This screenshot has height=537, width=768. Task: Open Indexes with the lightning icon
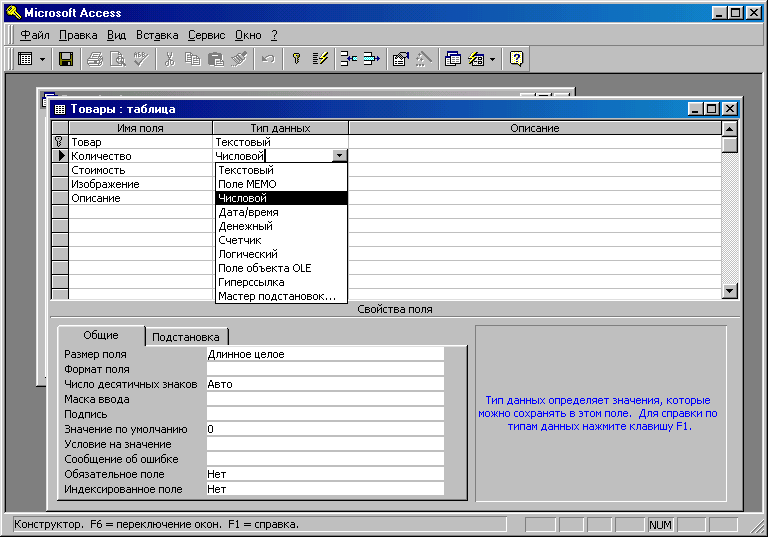(320, 59)
